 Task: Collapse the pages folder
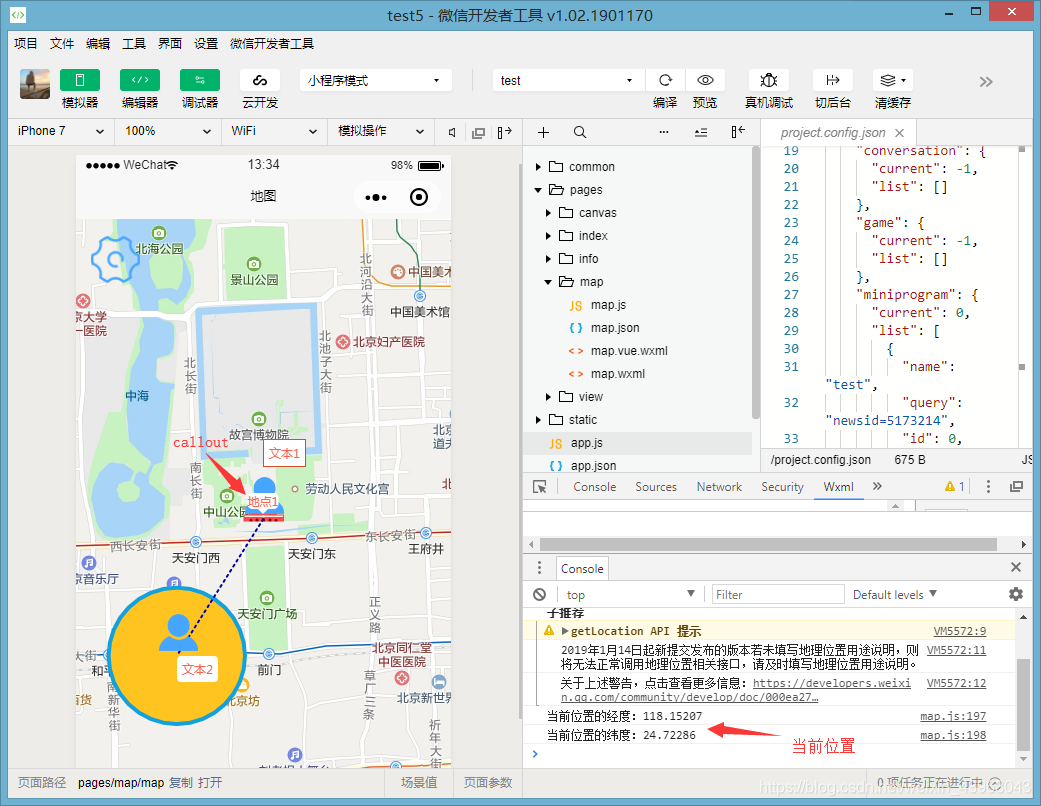point(538,190)
